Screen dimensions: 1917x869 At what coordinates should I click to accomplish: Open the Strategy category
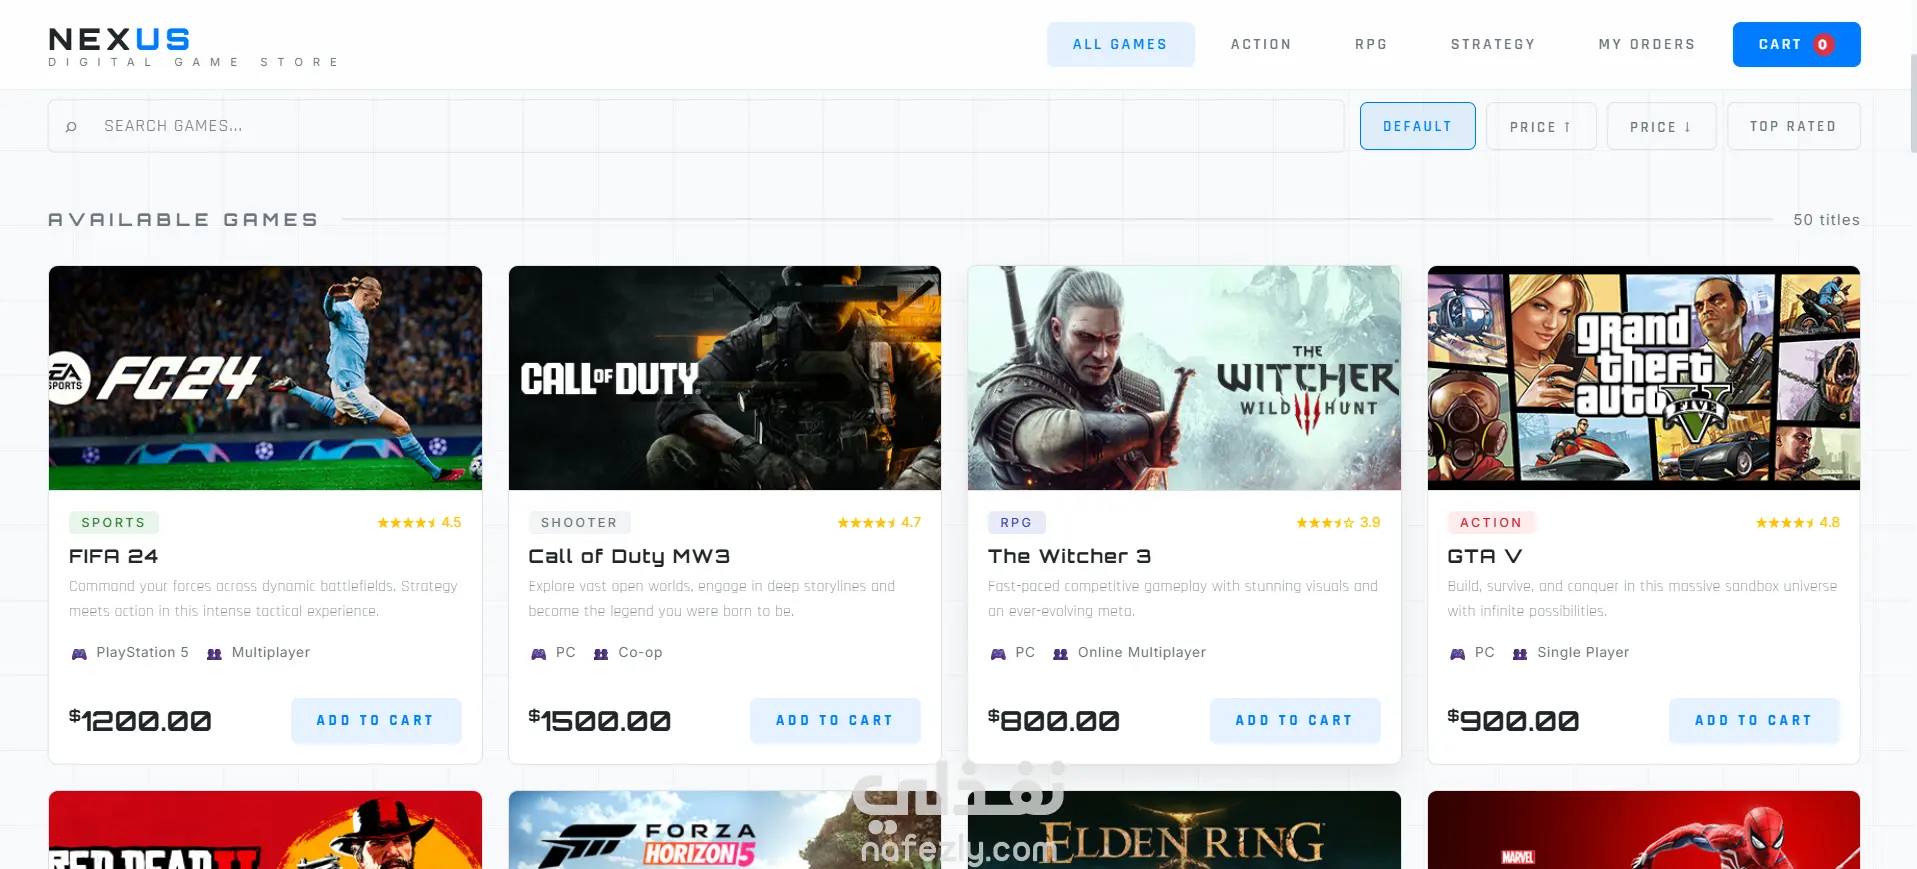pyautogui.click(x=1493, y=45)
